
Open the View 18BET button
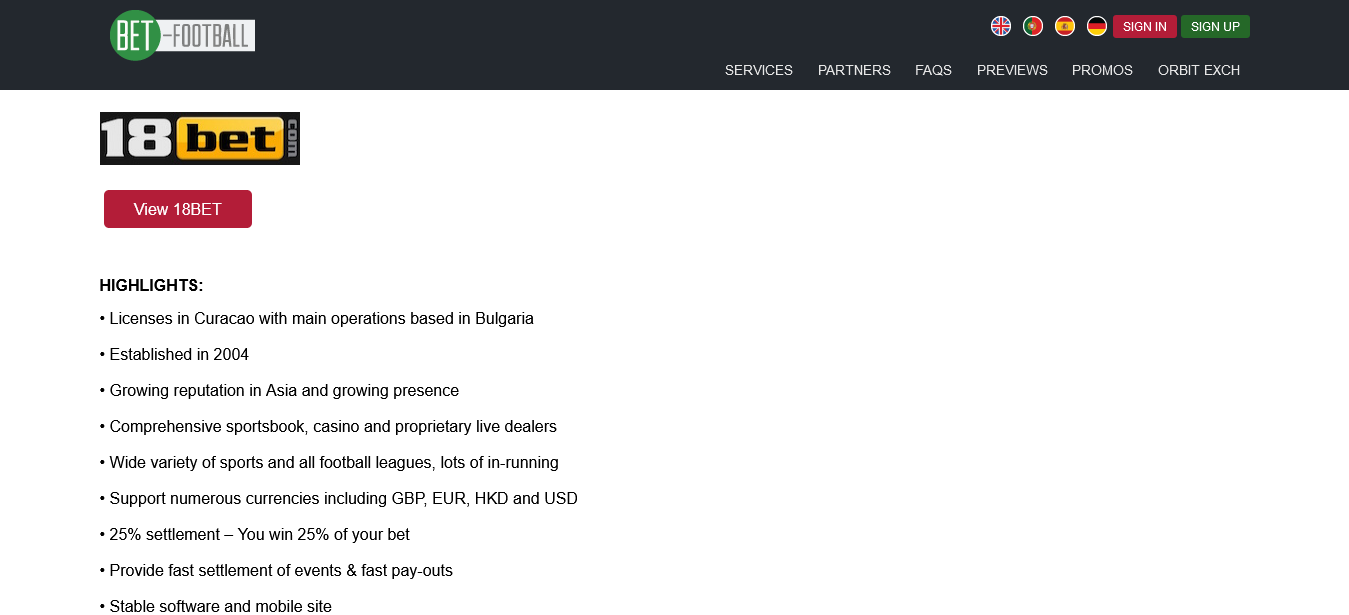pos(178,209)
